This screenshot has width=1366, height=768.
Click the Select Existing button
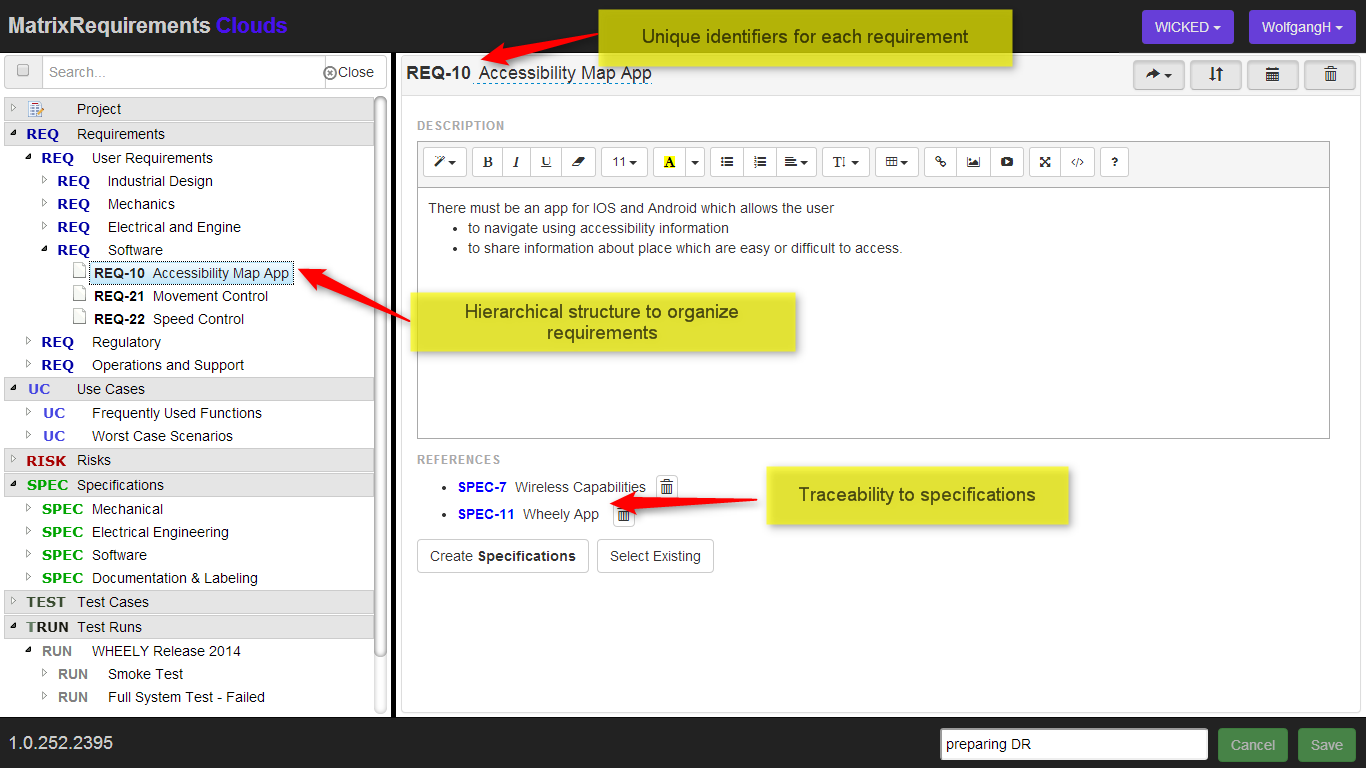click(655, 556)
